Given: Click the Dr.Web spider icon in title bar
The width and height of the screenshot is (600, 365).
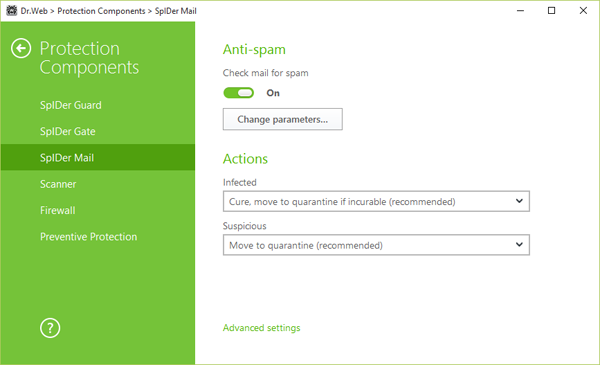Looking at the screenshot, I should click(x=11, y=11).
